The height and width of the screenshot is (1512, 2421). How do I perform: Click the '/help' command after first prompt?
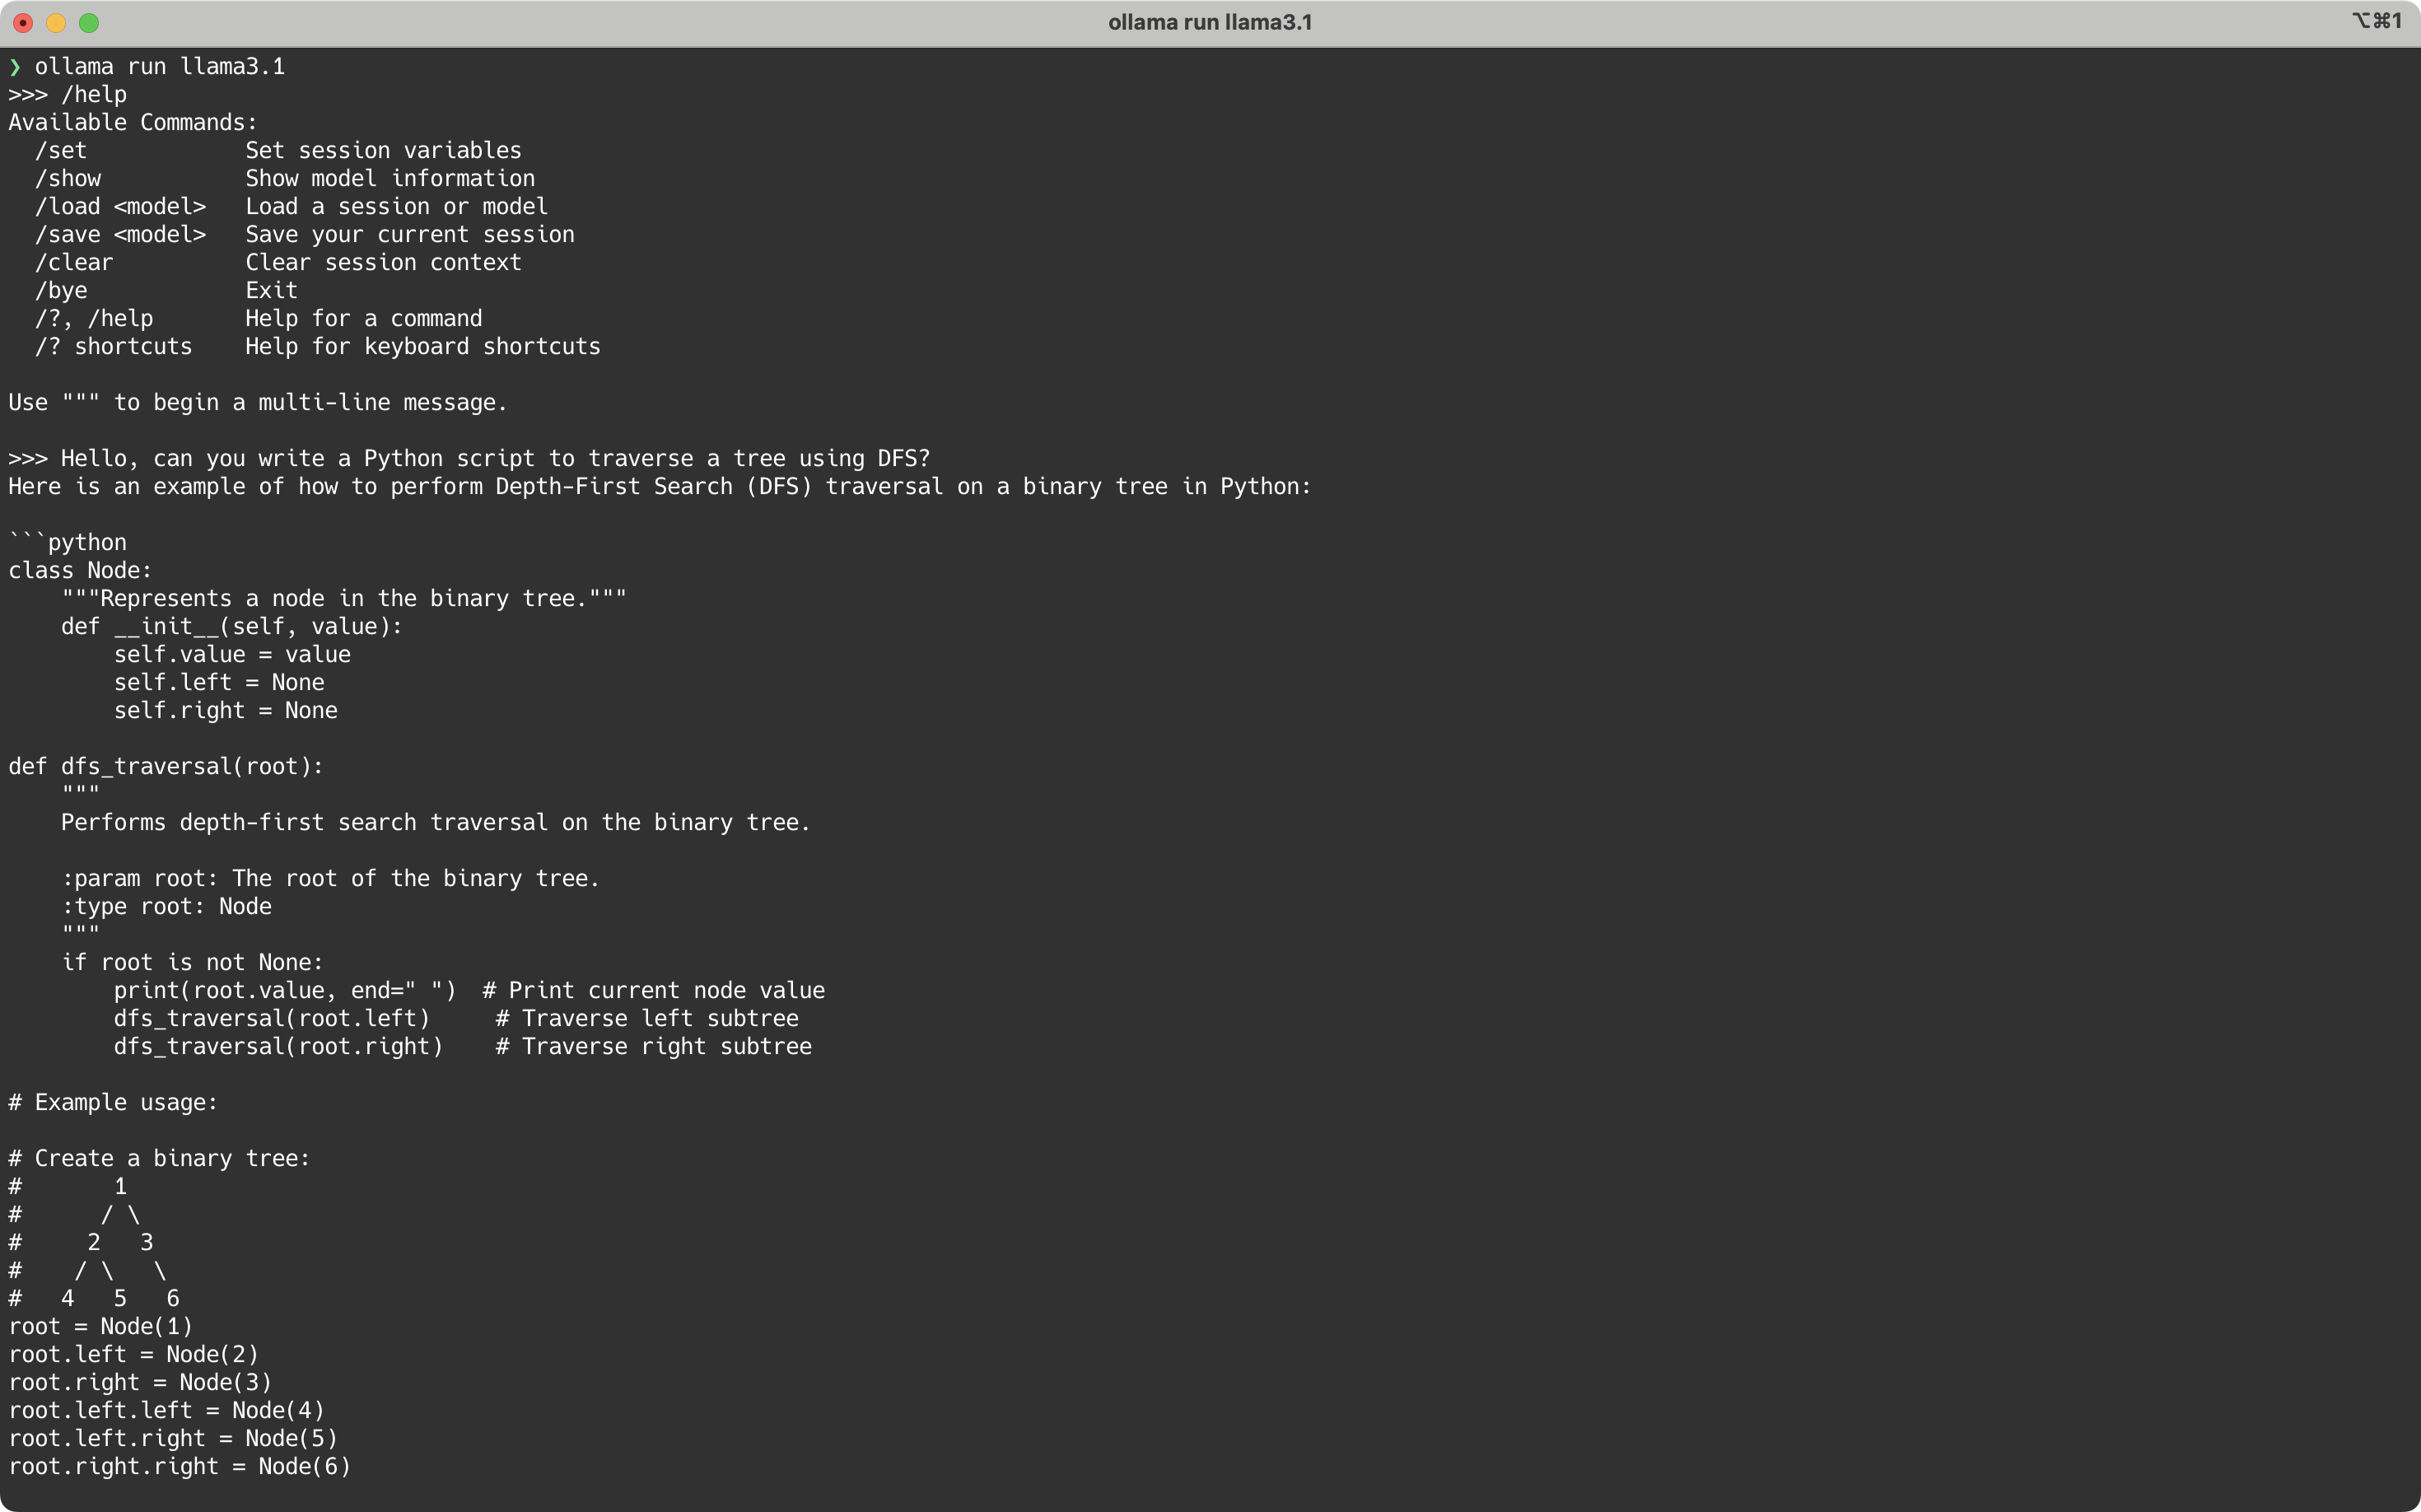pyautogui.click(x=93, y=95)
